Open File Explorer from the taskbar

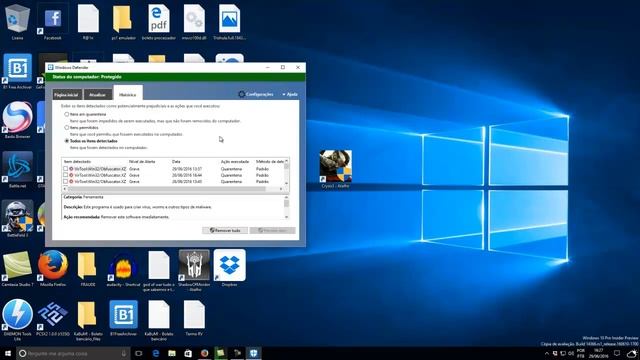tap(172, 353)
